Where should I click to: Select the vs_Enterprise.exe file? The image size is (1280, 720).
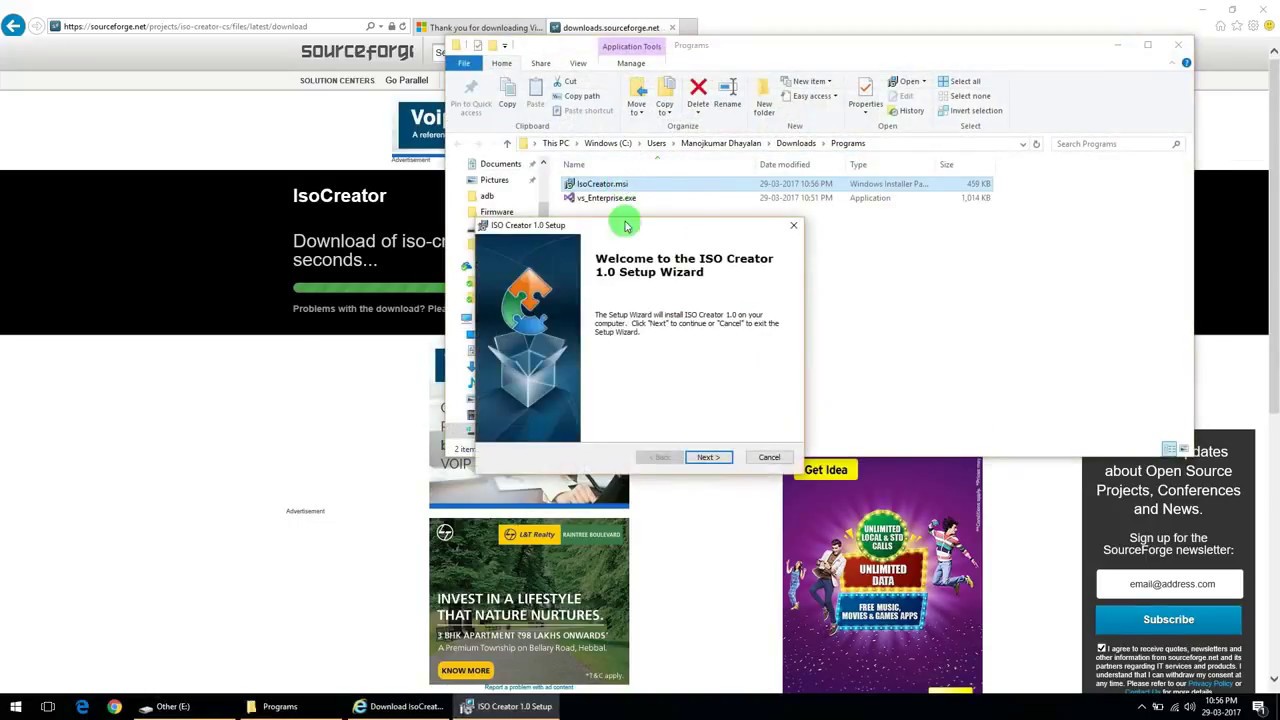click(x=606, y=198)
